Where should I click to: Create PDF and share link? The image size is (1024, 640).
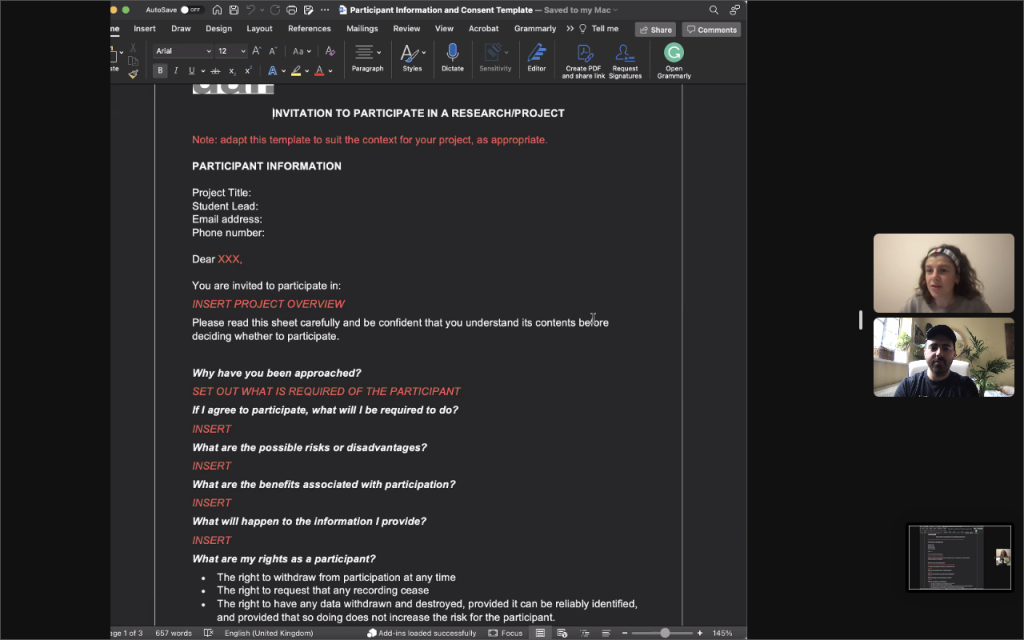point(583,61)
